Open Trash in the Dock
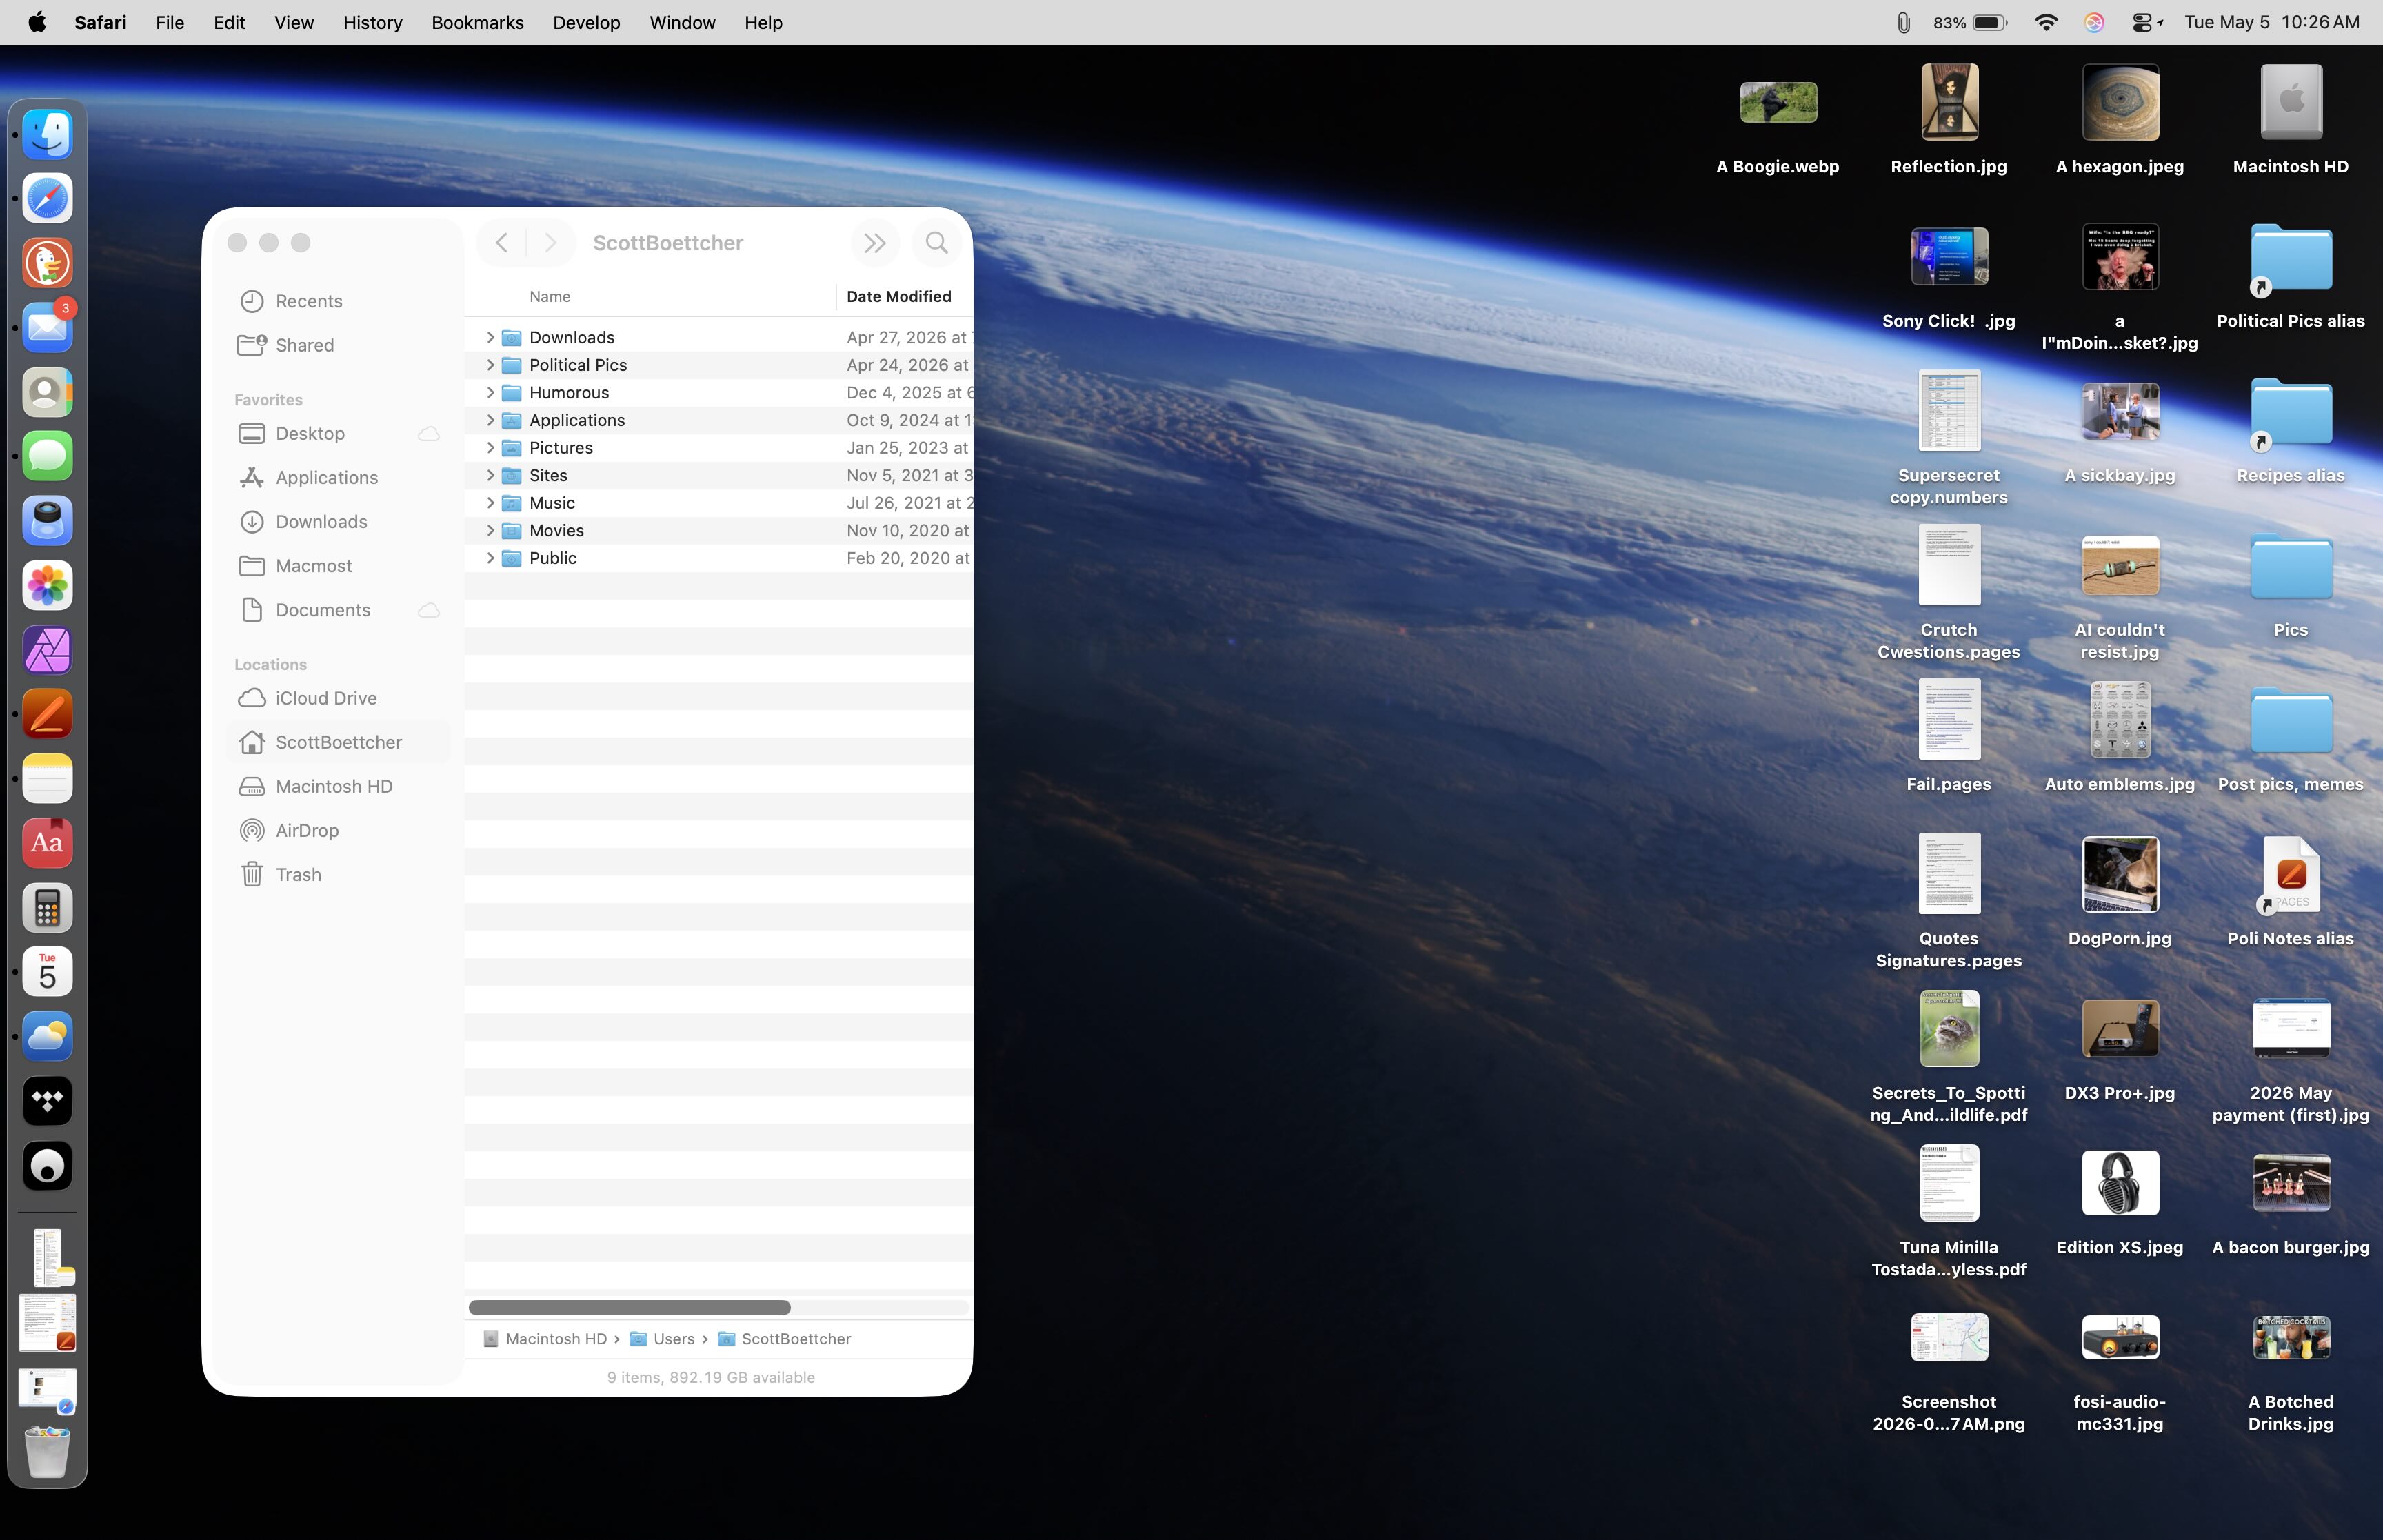The height and width of the screenshot is (1540, 2383). point(47,1451)
